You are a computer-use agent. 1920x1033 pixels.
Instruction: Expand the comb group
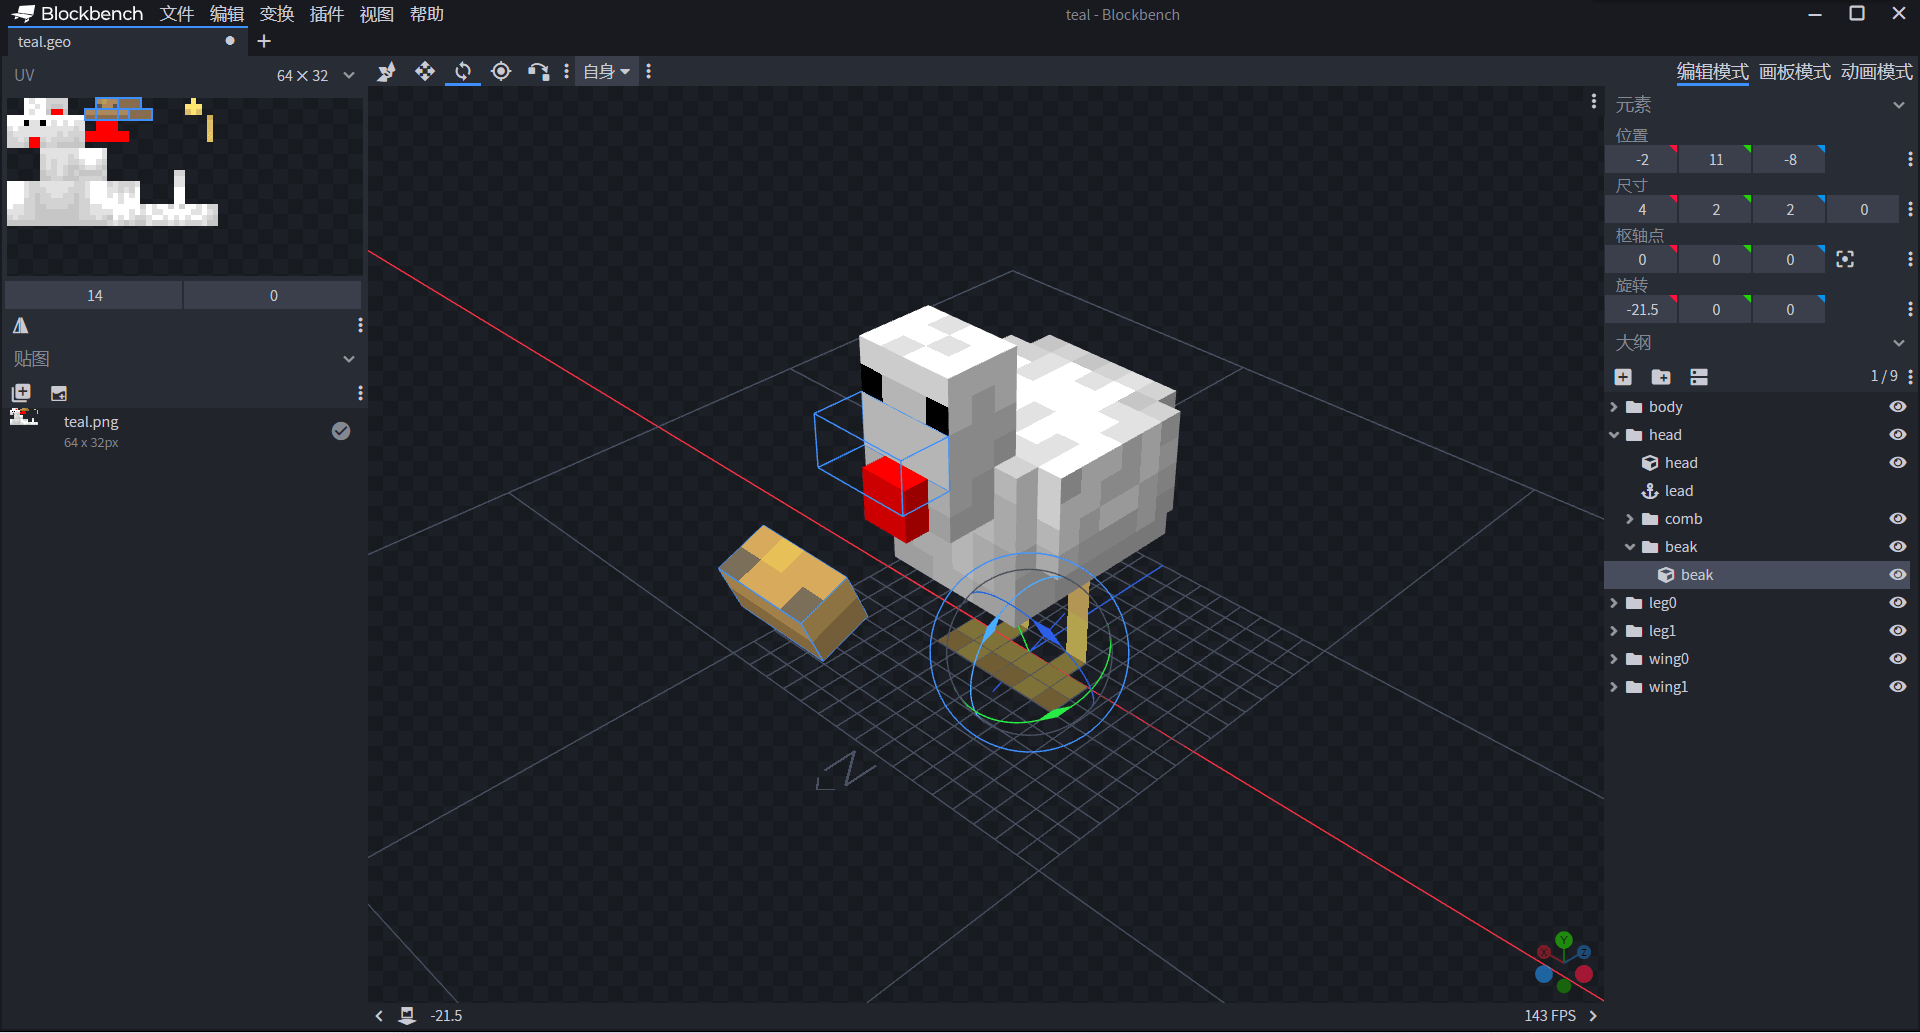point(1630,519)
